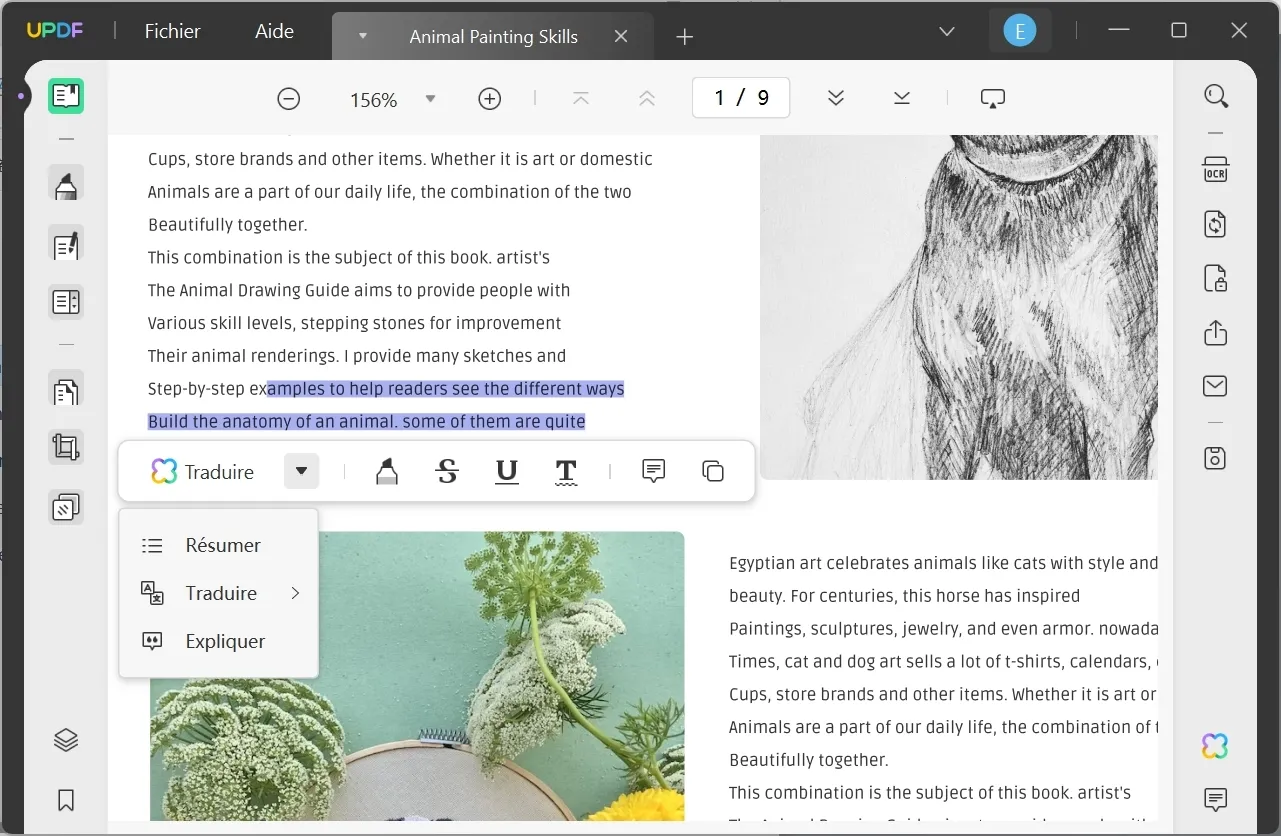Open the Protect PDF lock icon
Image resolution: width=1281 pixels, height=836 pixels.
pos(1216,278)
